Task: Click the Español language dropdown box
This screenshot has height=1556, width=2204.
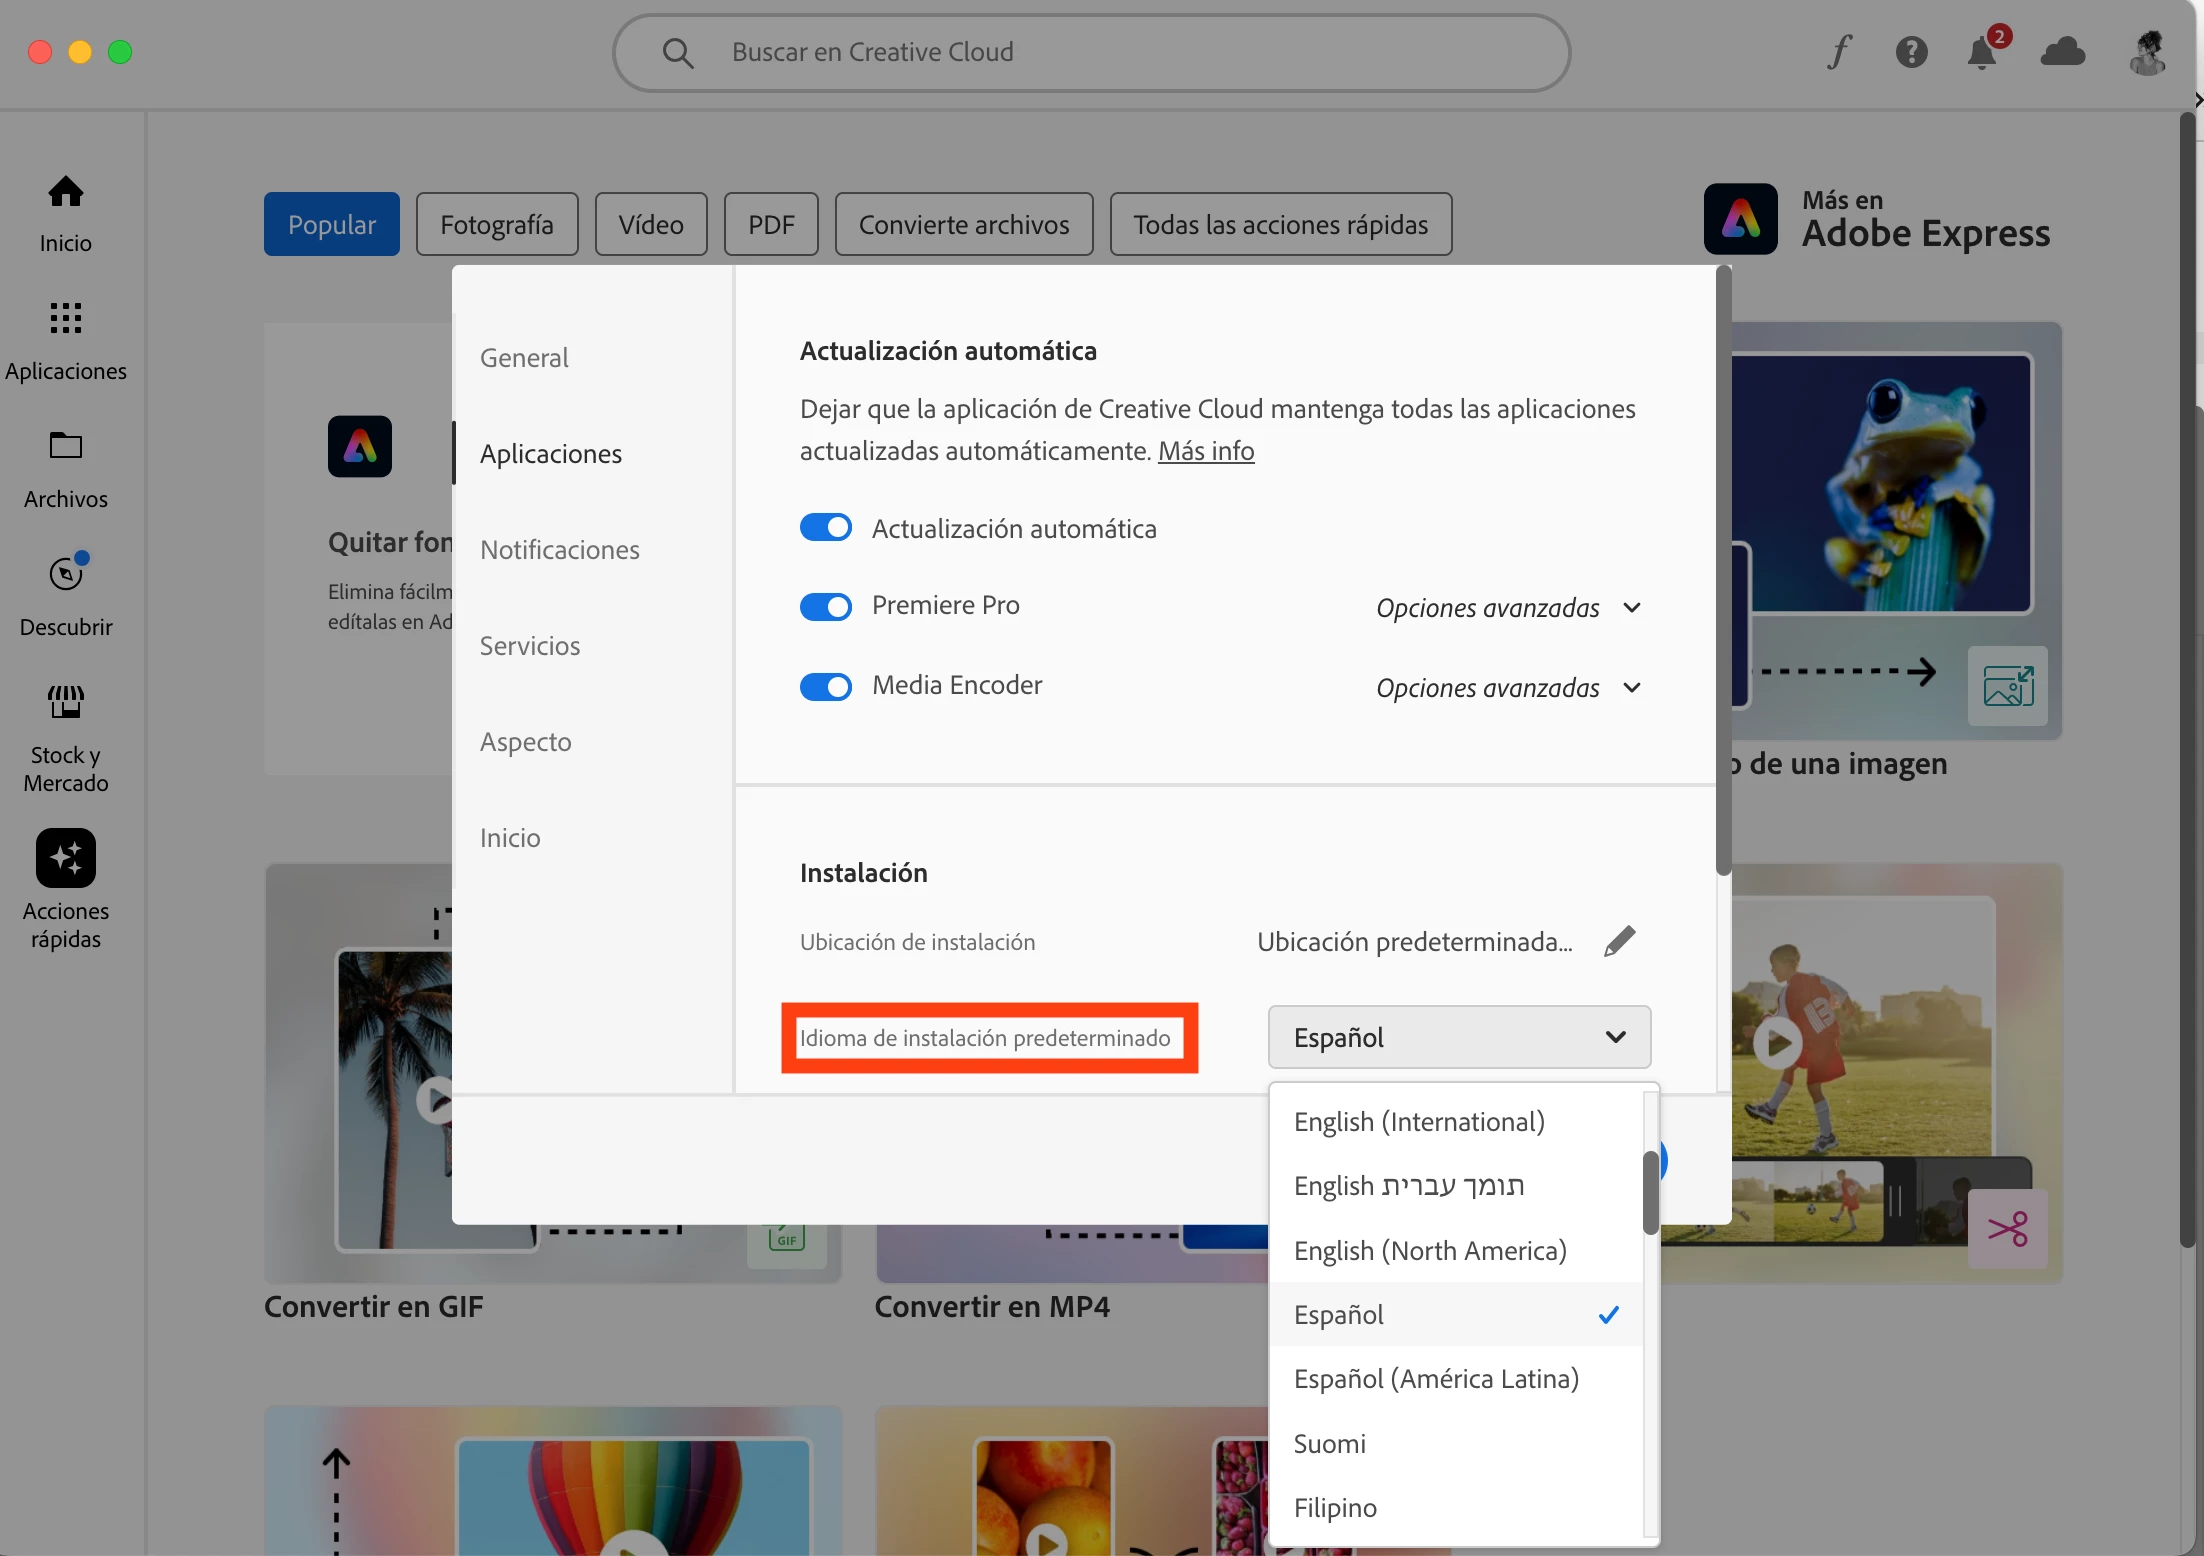Action: coord(1458,1037)
